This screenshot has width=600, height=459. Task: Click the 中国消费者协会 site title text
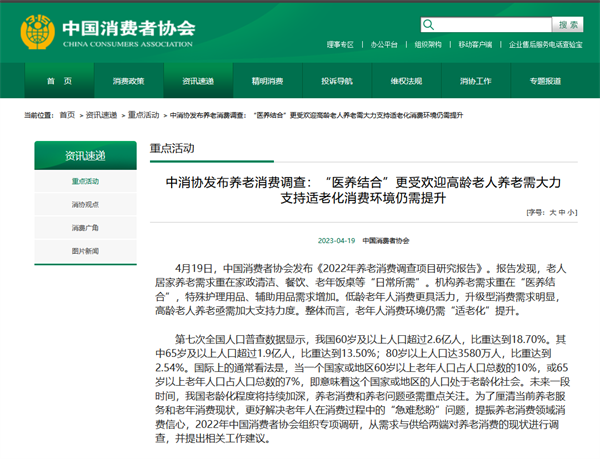pyautogui.click(x=129, y=28)
